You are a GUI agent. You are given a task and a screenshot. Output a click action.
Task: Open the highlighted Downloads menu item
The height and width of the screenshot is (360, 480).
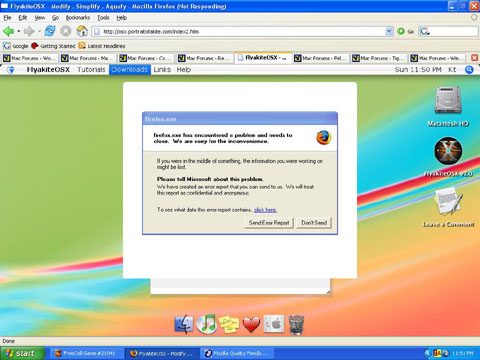click(130, 70)
